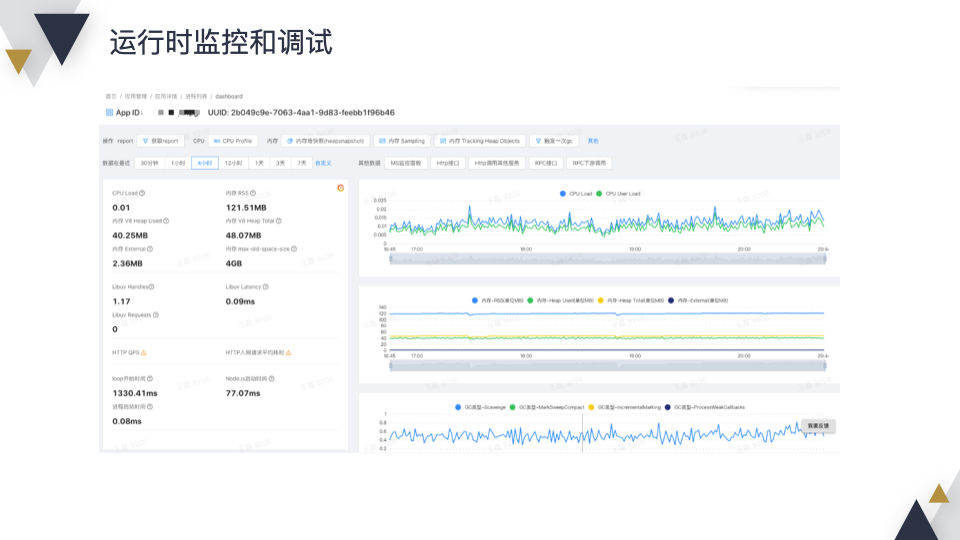Image resolution: width=960 pixels, height=540 pixels.
Task: Click the help icon next to Libuv Latency
Action: click(x=265, y=287)
